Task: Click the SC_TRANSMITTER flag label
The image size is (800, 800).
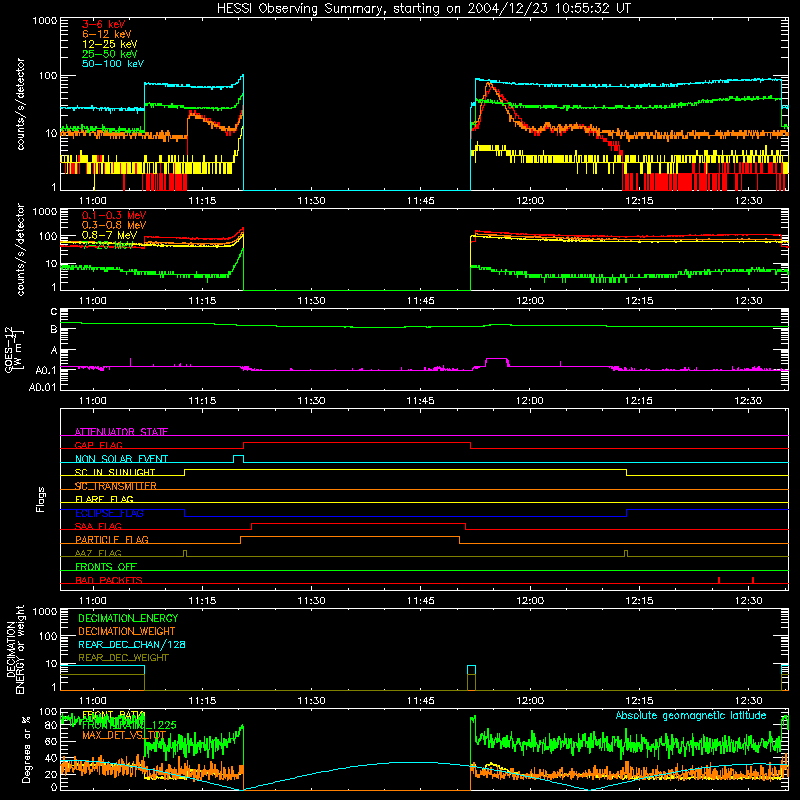Action: pos(116,486)
